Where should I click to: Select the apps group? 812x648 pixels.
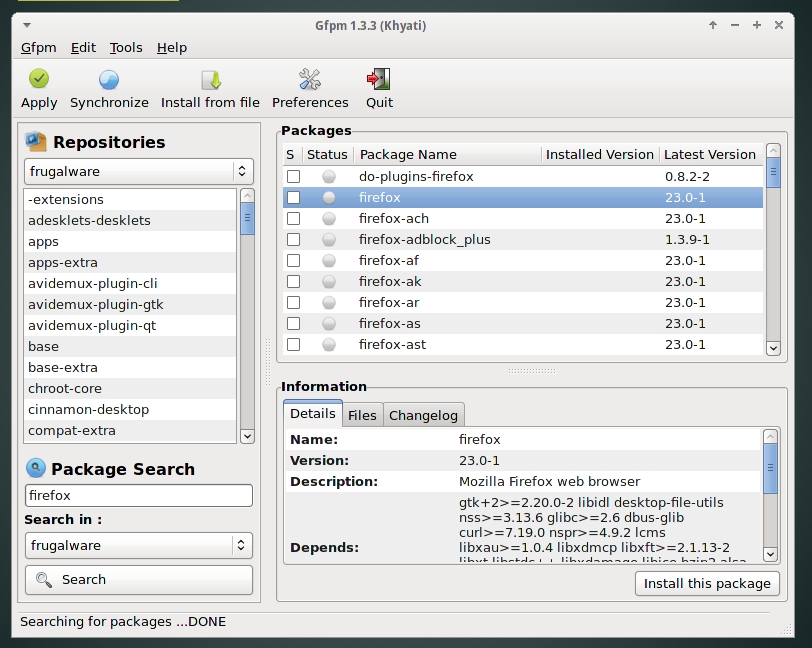pyautogui.click(x=130, y=241)
